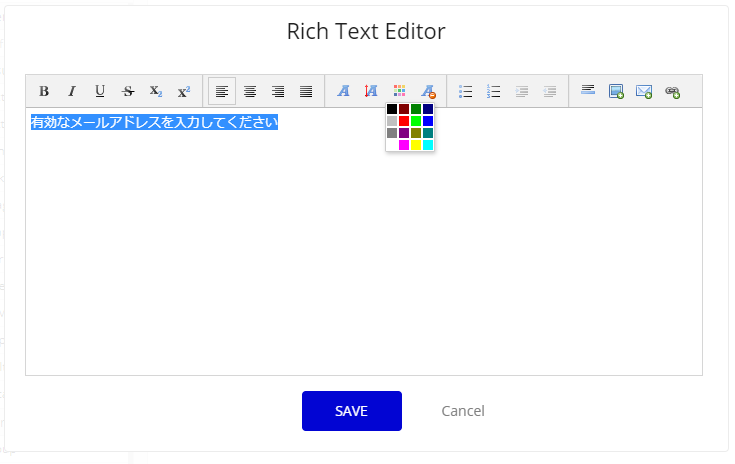Toggle bold formatting with the B icon

tap(44, 91)
